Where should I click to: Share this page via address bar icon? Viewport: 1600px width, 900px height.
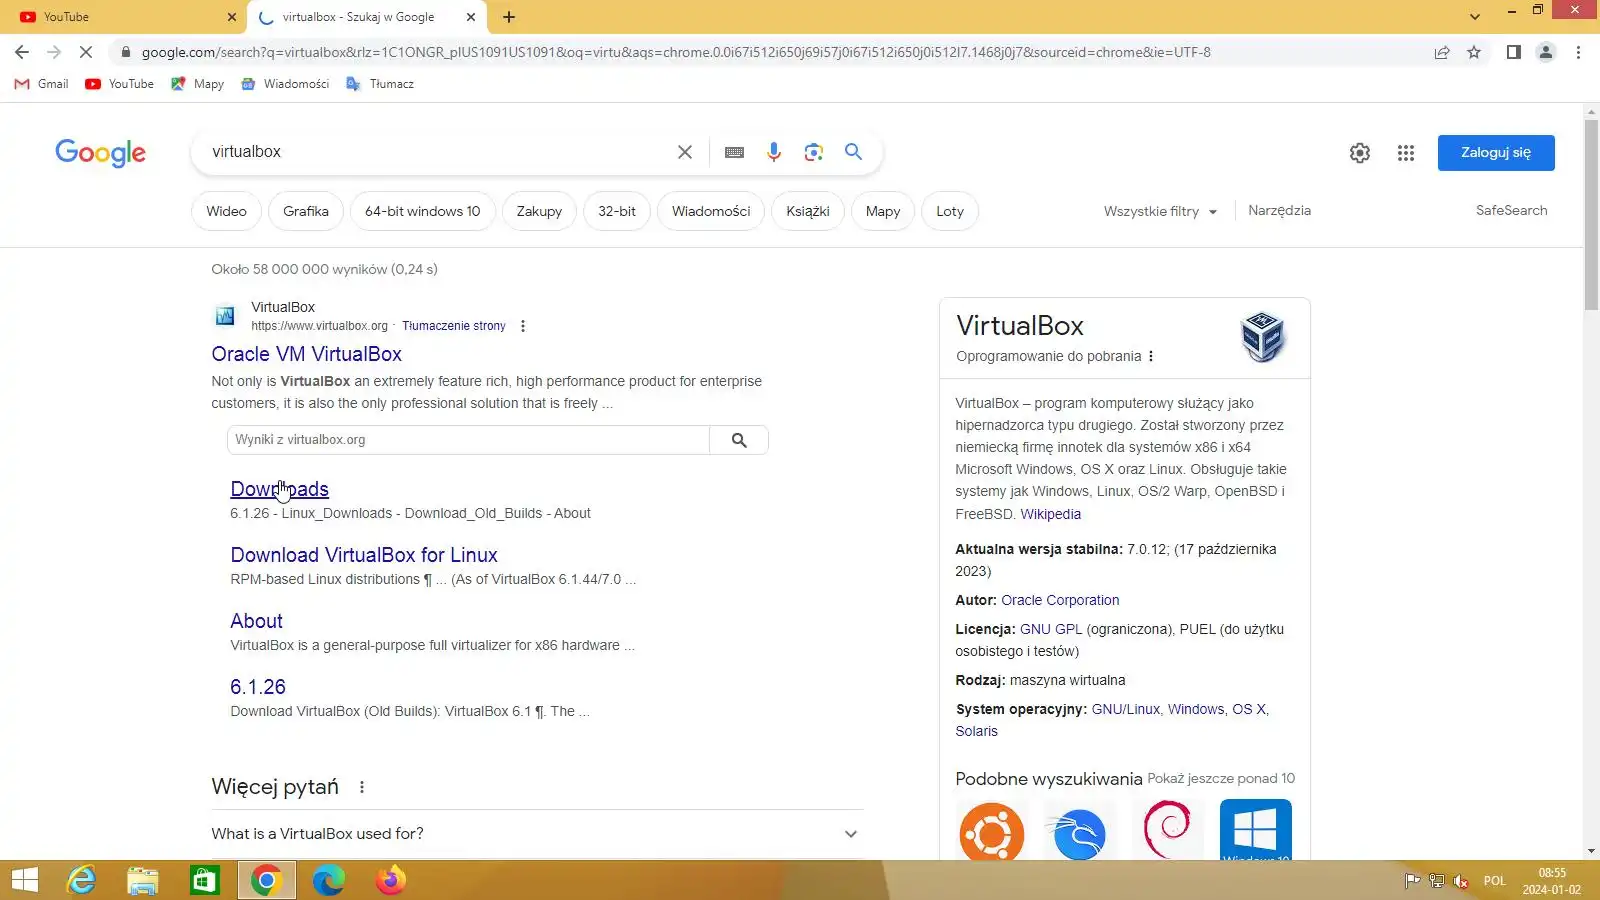1442,52
